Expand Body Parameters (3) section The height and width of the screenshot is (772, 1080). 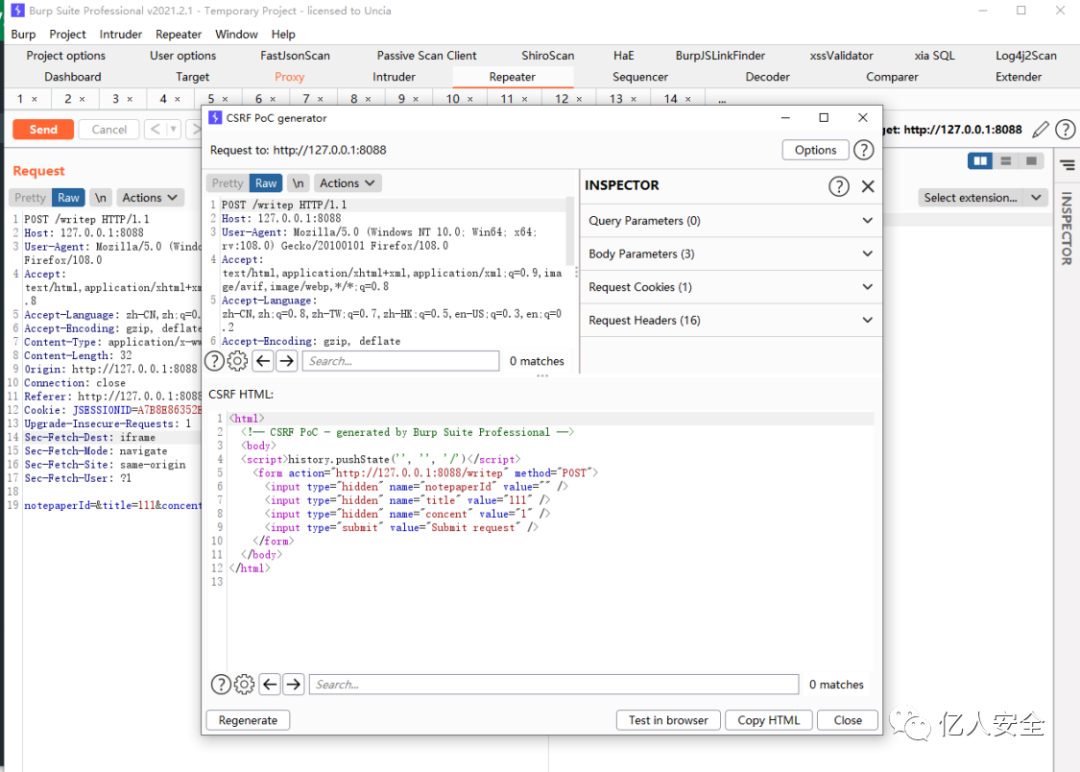click(x=731, y=254)
